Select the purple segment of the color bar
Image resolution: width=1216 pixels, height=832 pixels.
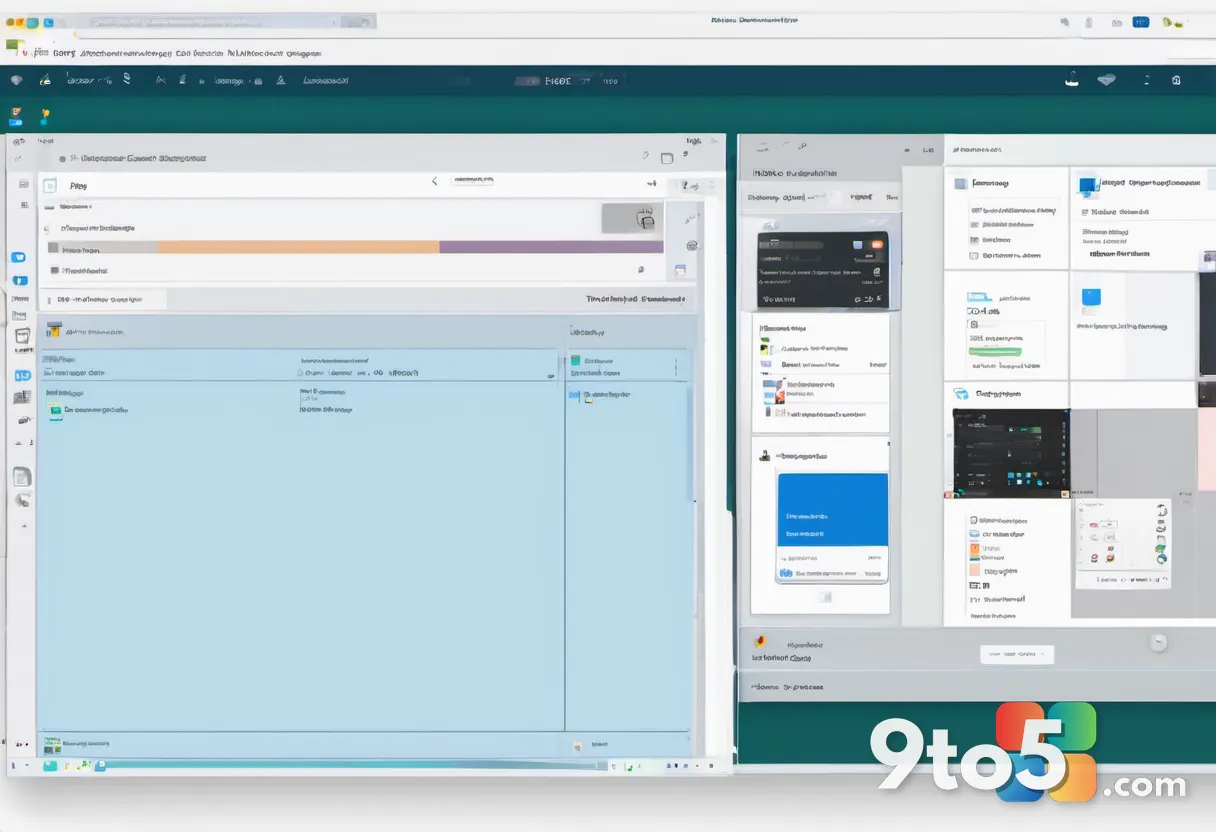551,247
